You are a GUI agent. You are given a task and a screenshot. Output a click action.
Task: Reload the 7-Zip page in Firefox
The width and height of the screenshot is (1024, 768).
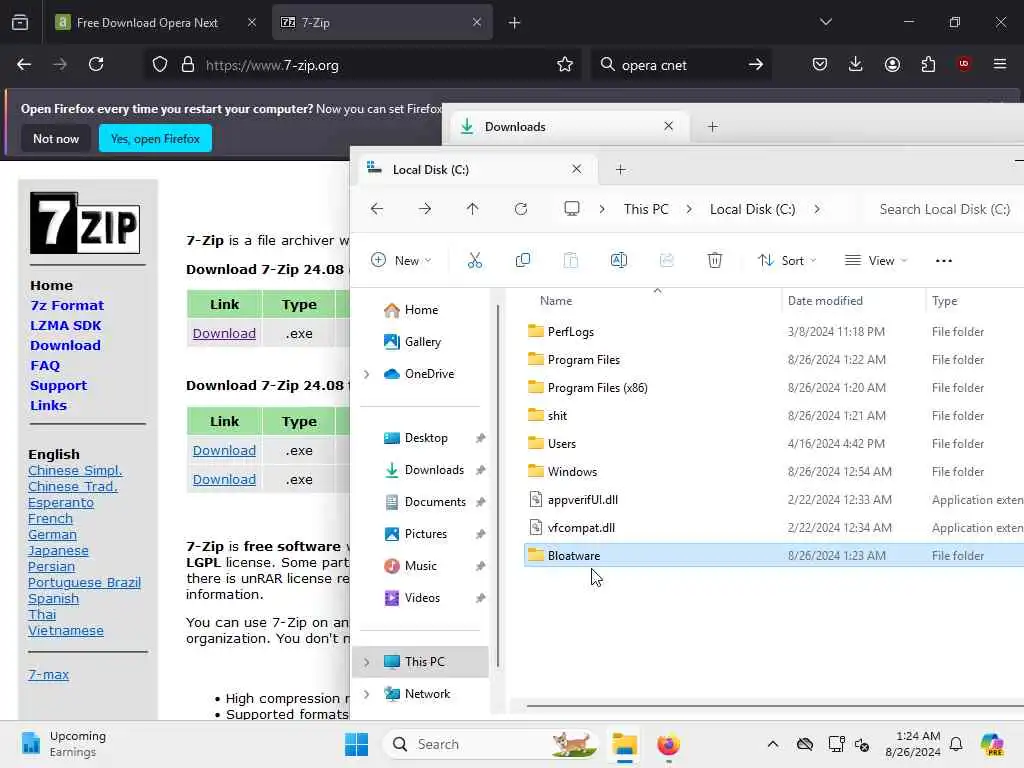click(96, 64)
